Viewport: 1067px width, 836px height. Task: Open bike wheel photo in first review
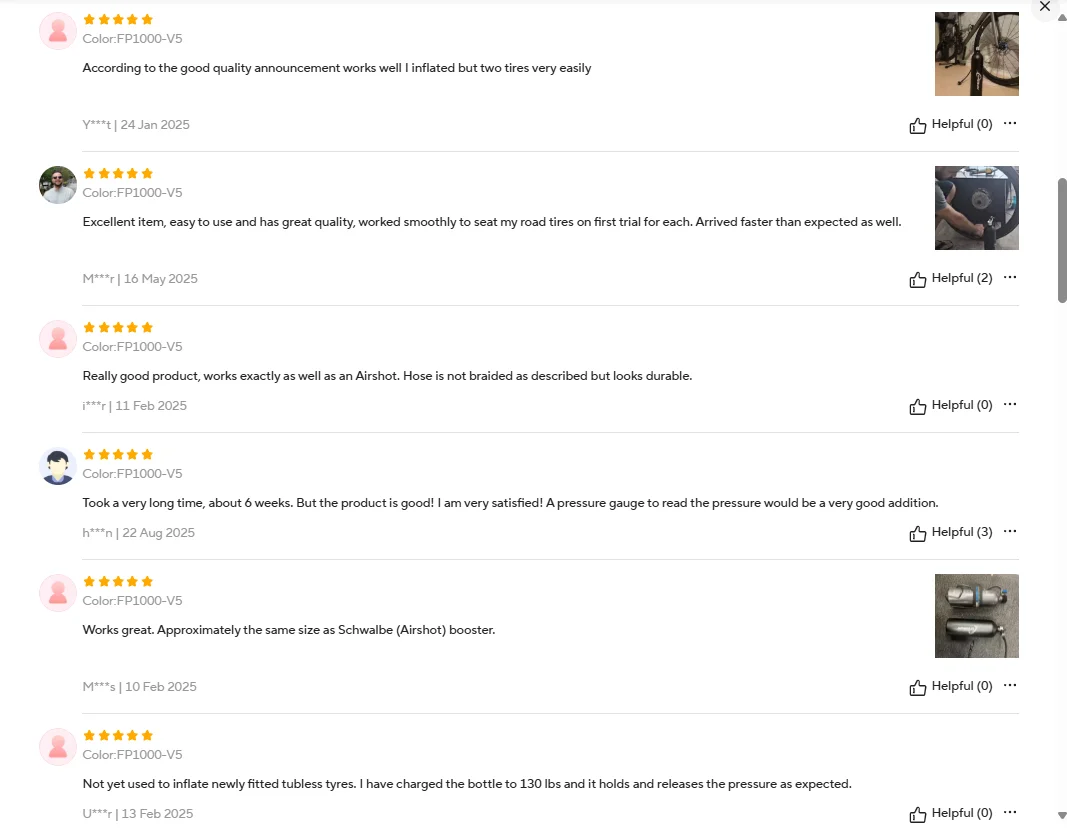pos(976,54)
